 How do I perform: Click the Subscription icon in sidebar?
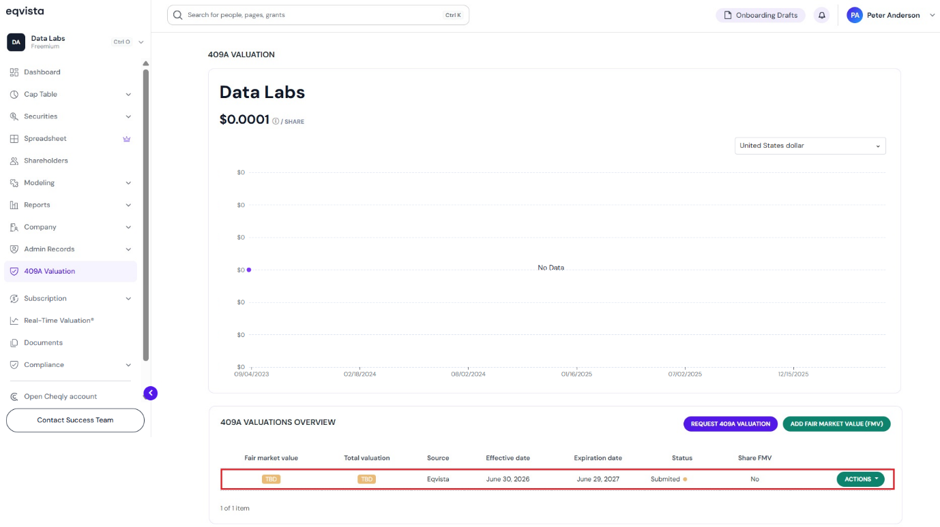click(14, 299)
